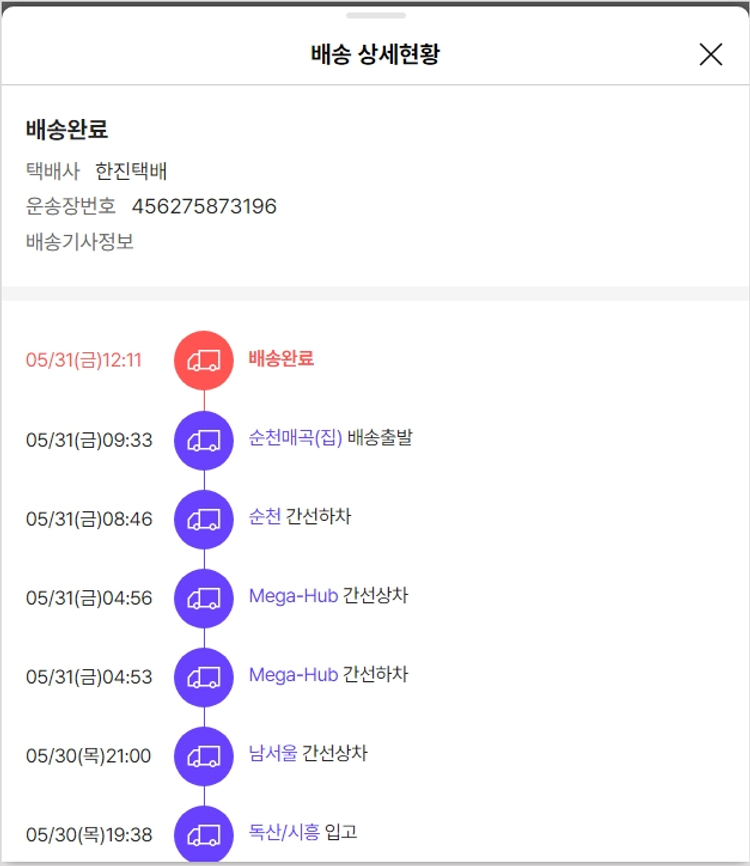
Task: Open the Mega-Hub link for 간선하차
Action: point(293,675)
